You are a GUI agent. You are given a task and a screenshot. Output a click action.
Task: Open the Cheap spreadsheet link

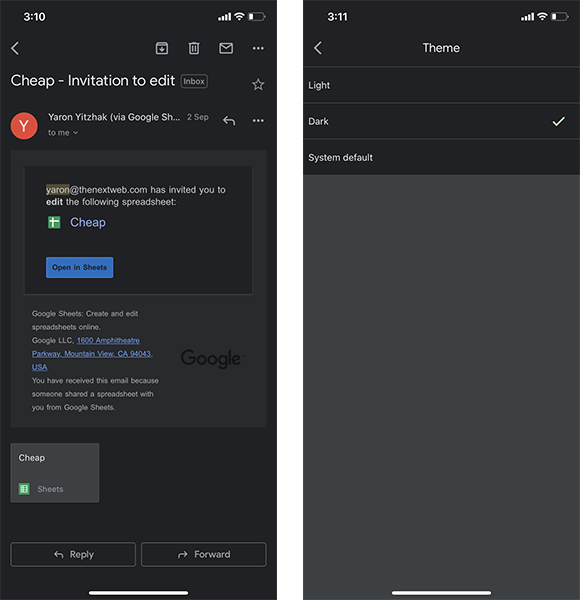tap(88, 222)
